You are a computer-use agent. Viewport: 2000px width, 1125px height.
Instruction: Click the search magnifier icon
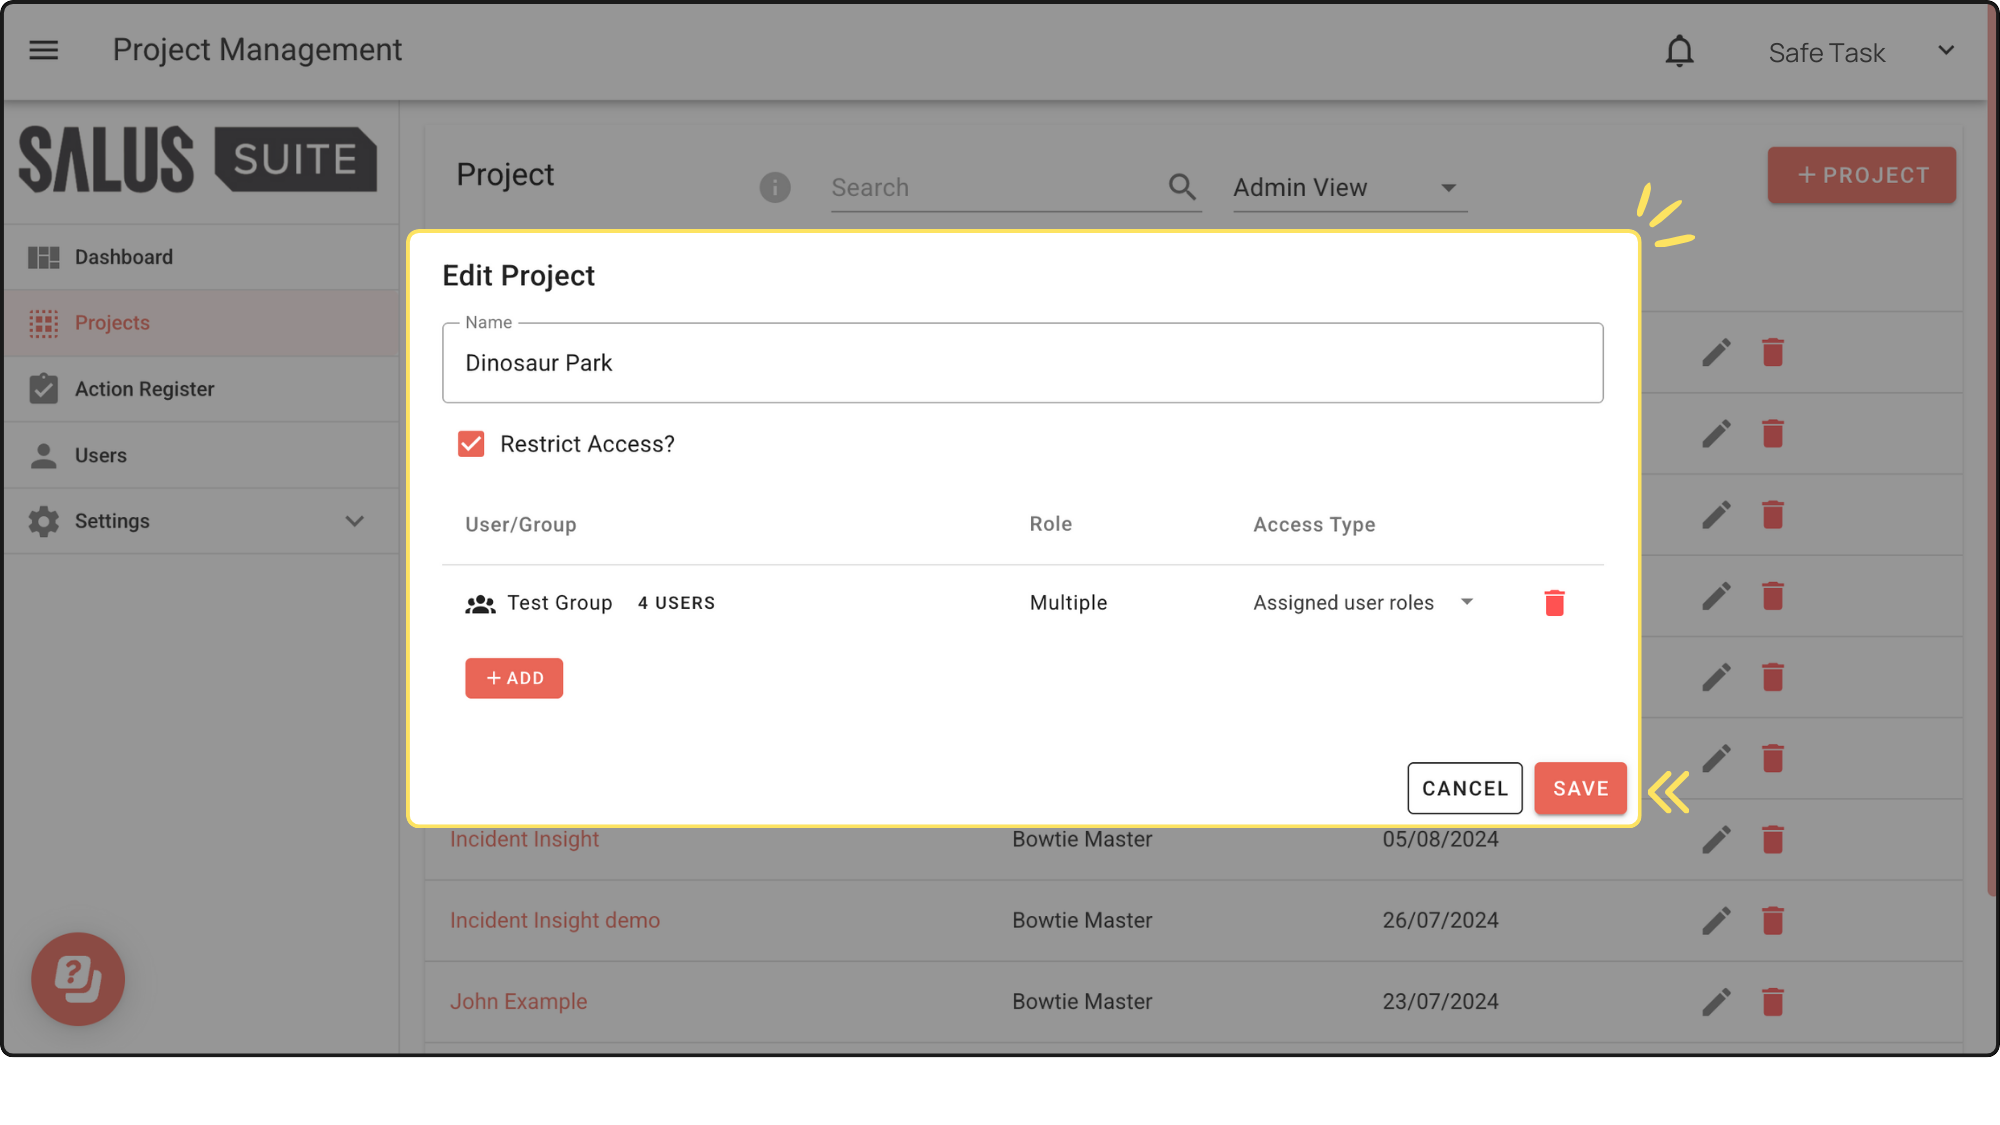point(1182,187)
